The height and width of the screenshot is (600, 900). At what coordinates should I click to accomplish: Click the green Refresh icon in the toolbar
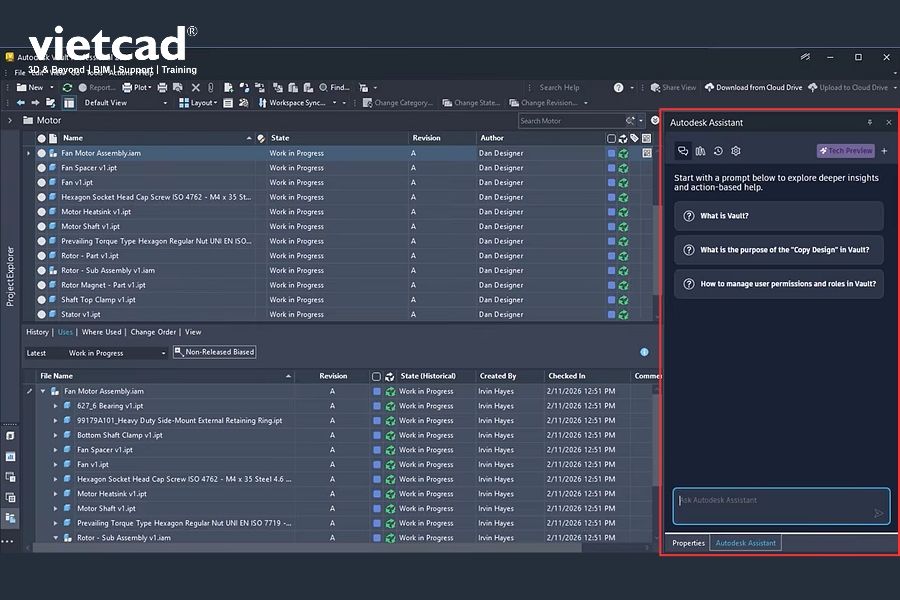(67, 87)
